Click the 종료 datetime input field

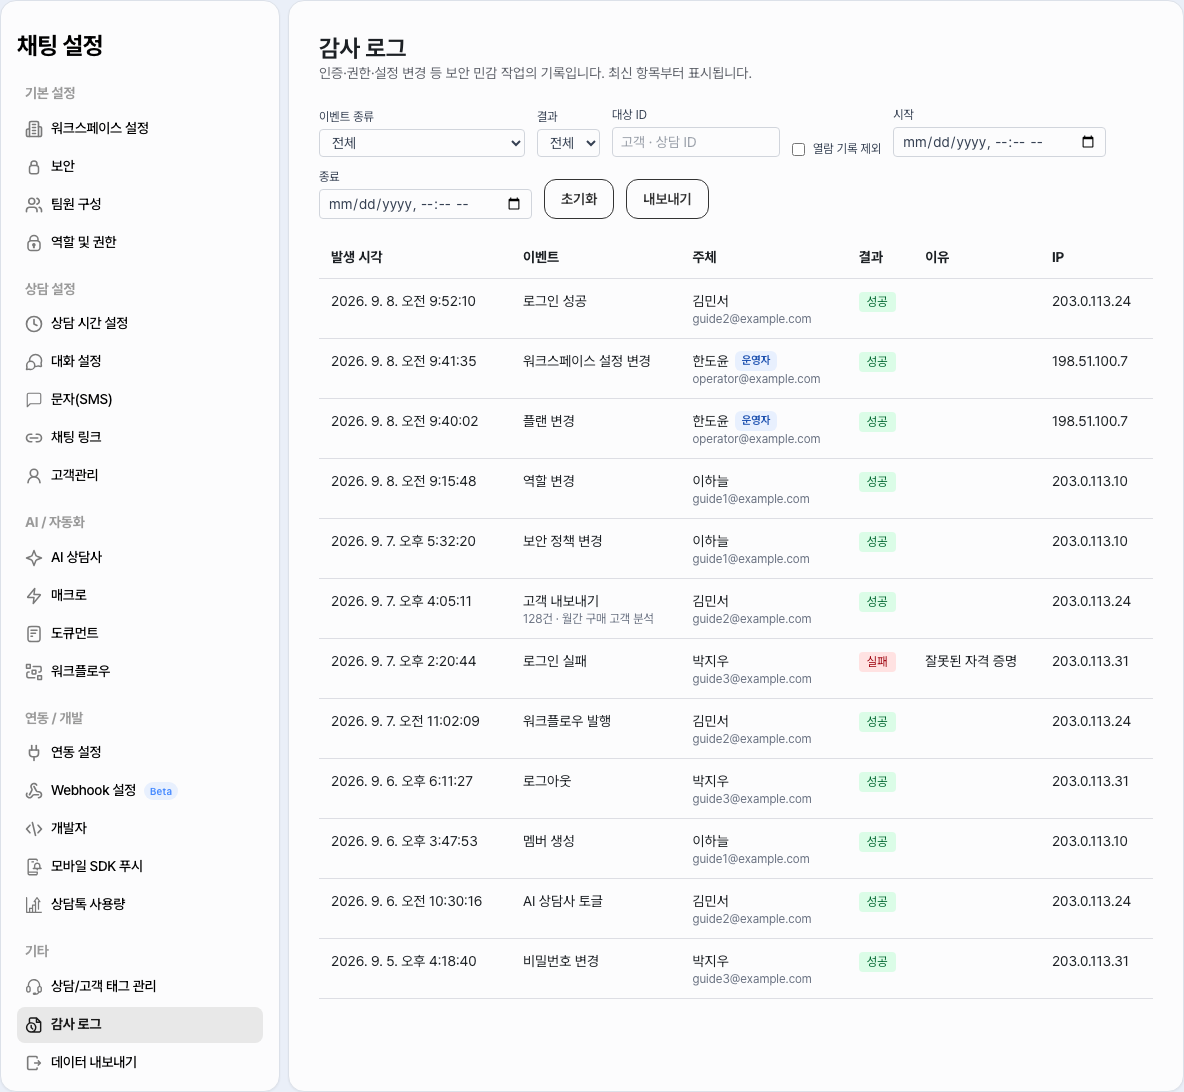click(x=425, y=204)
